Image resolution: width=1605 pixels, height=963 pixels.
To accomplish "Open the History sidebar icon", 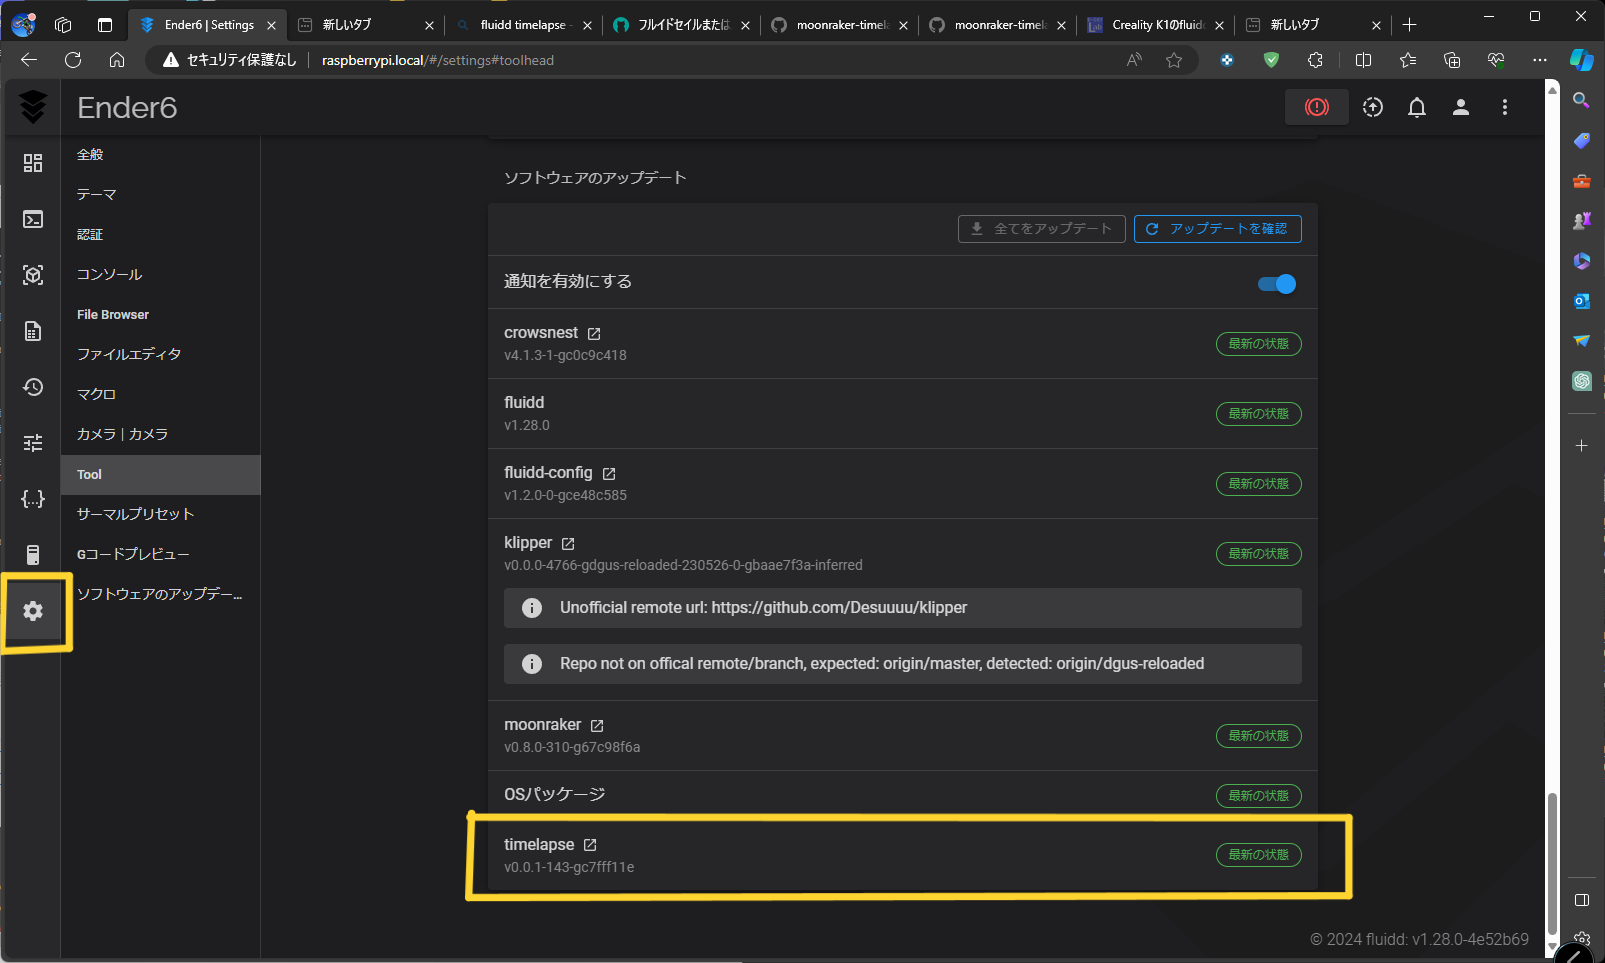I will [33, 387].
